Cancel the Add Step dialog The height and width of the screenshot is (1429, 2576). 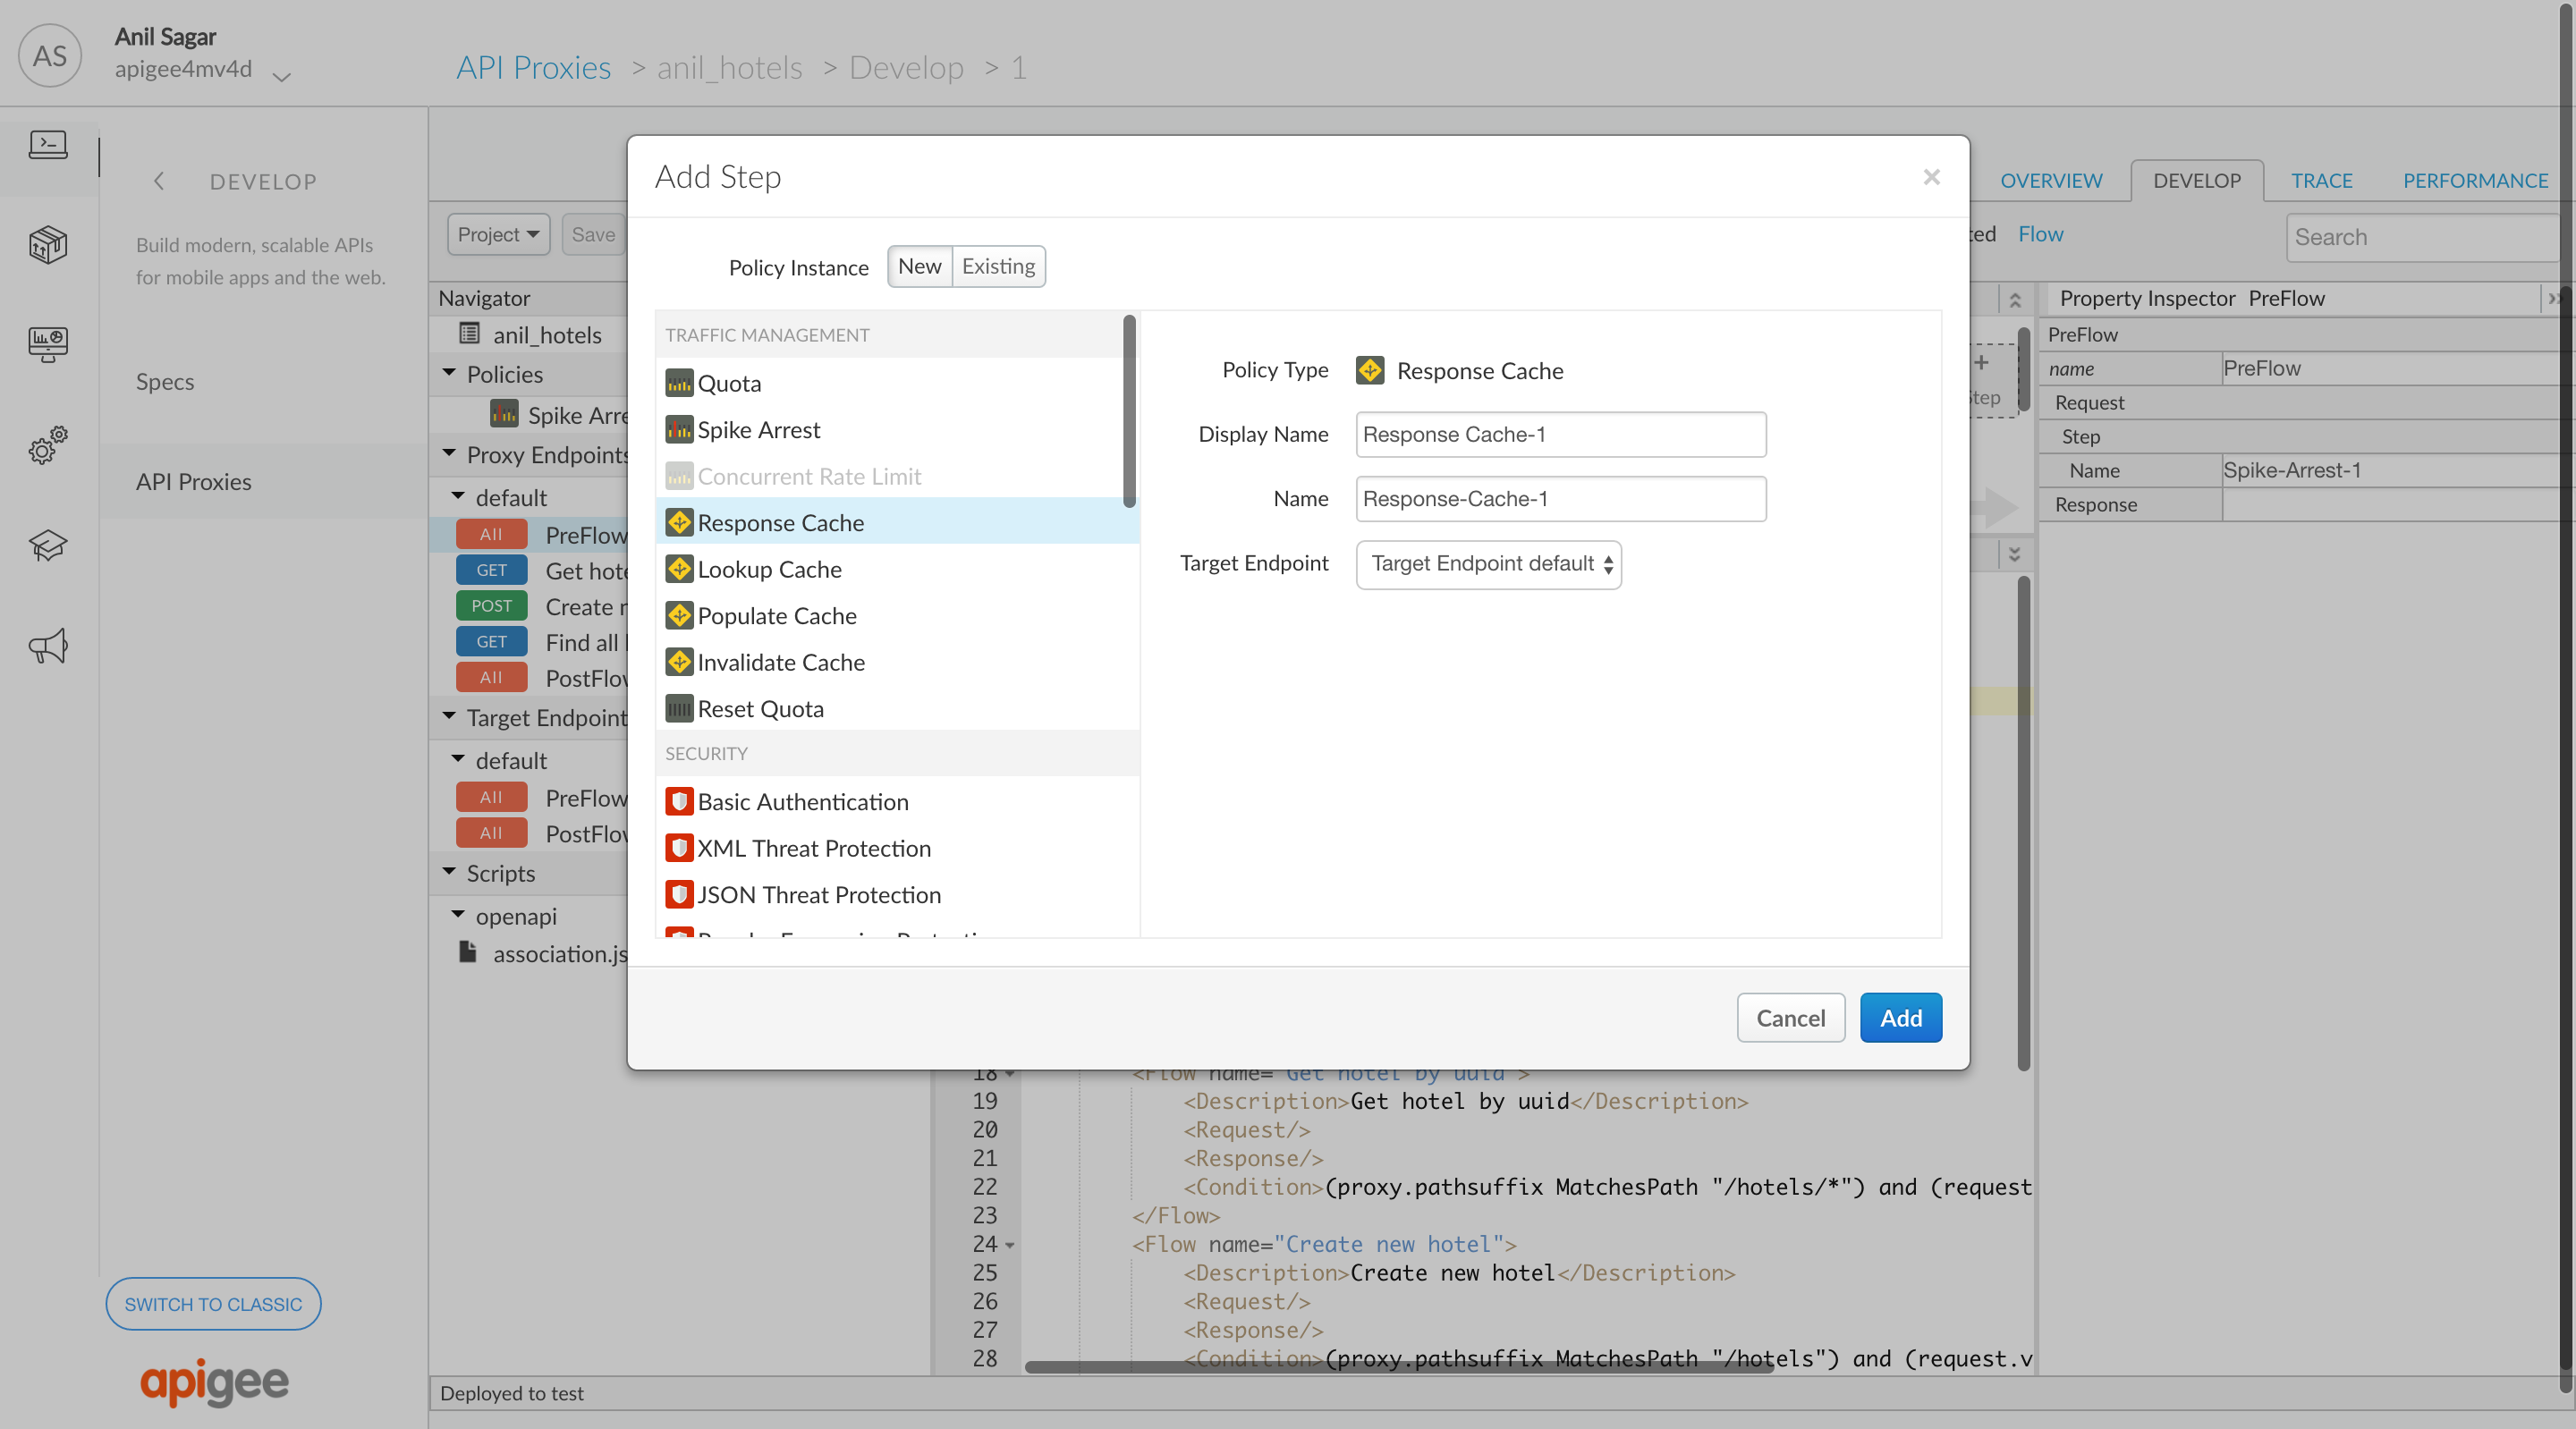[x=1790, y=1018]
